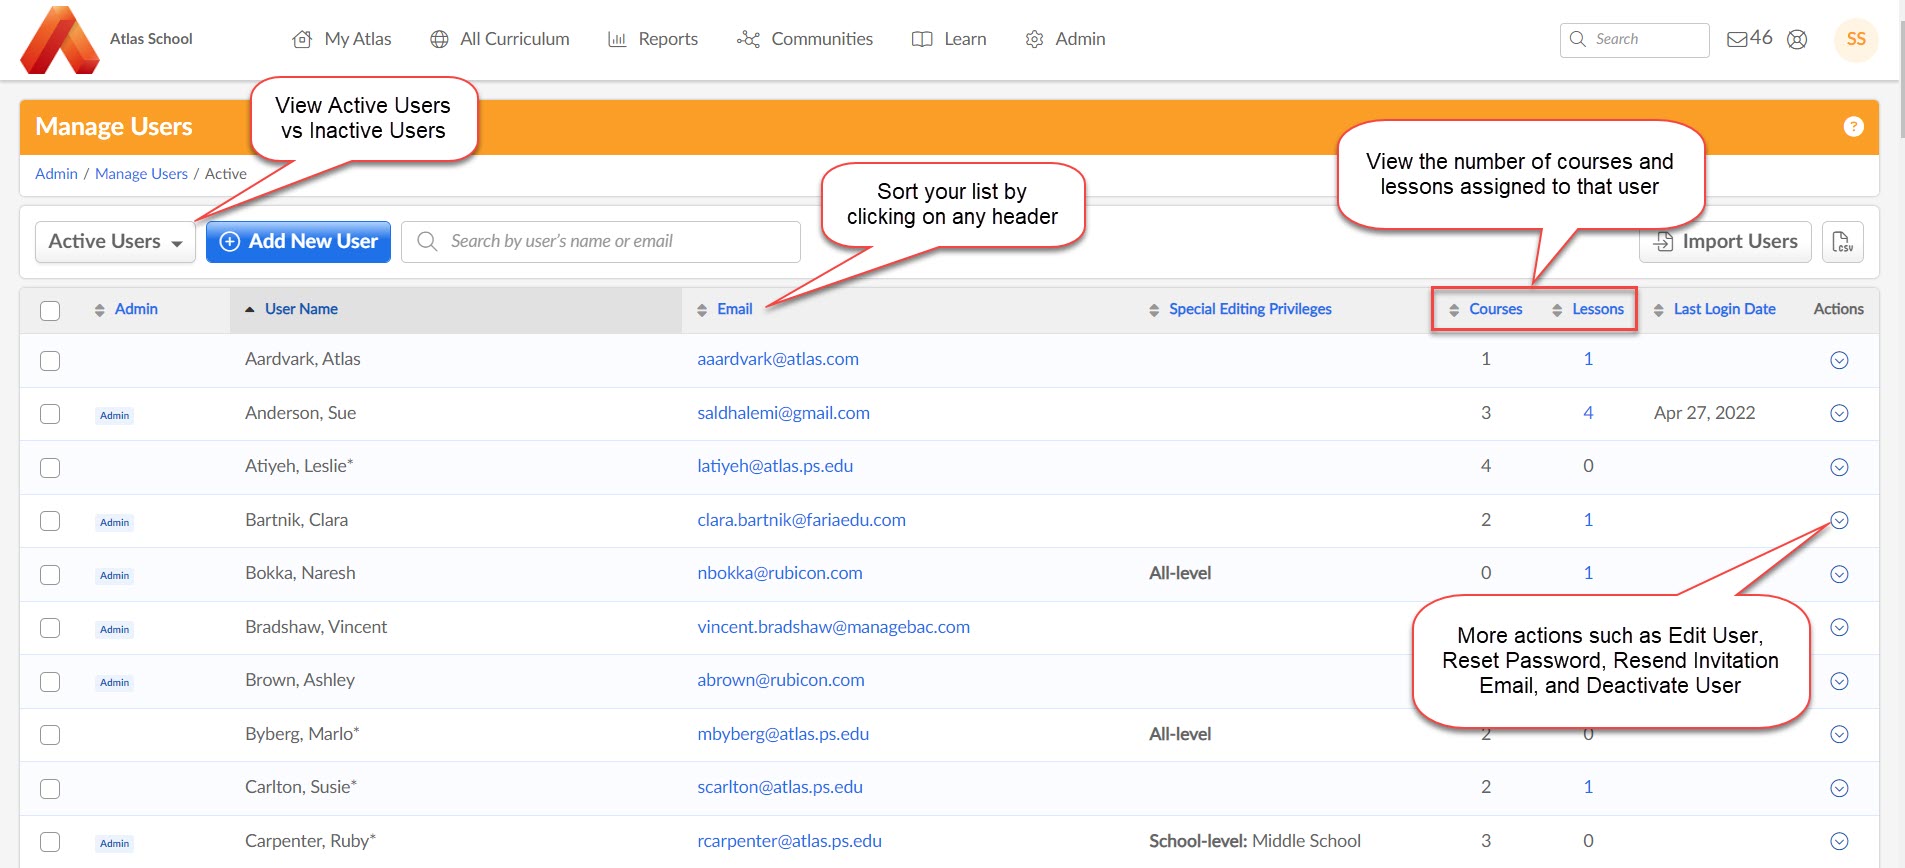This screenshot has height=868, width=1905.
Task: Check the box for Anderson, Sue
Action: (x=50, y=414)
